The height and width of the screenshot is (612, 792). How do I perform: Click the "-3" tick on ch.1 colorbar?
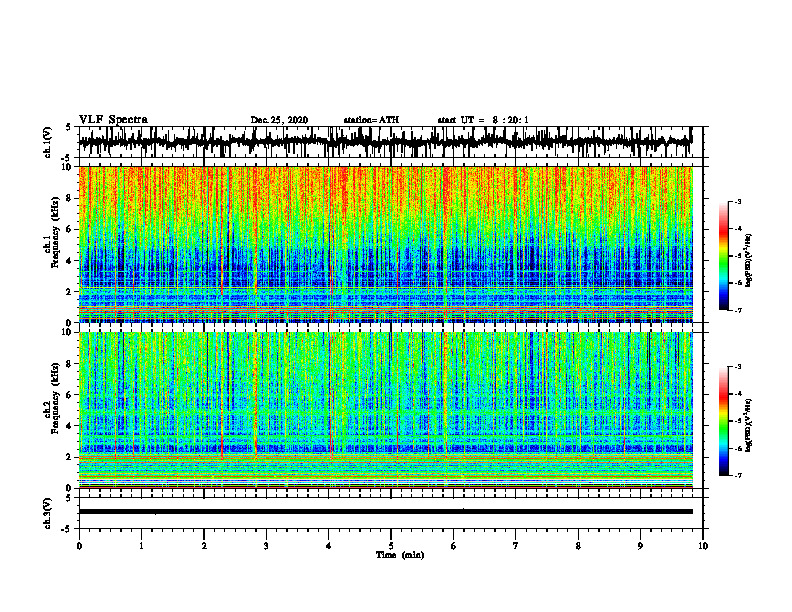click(738, 202)
